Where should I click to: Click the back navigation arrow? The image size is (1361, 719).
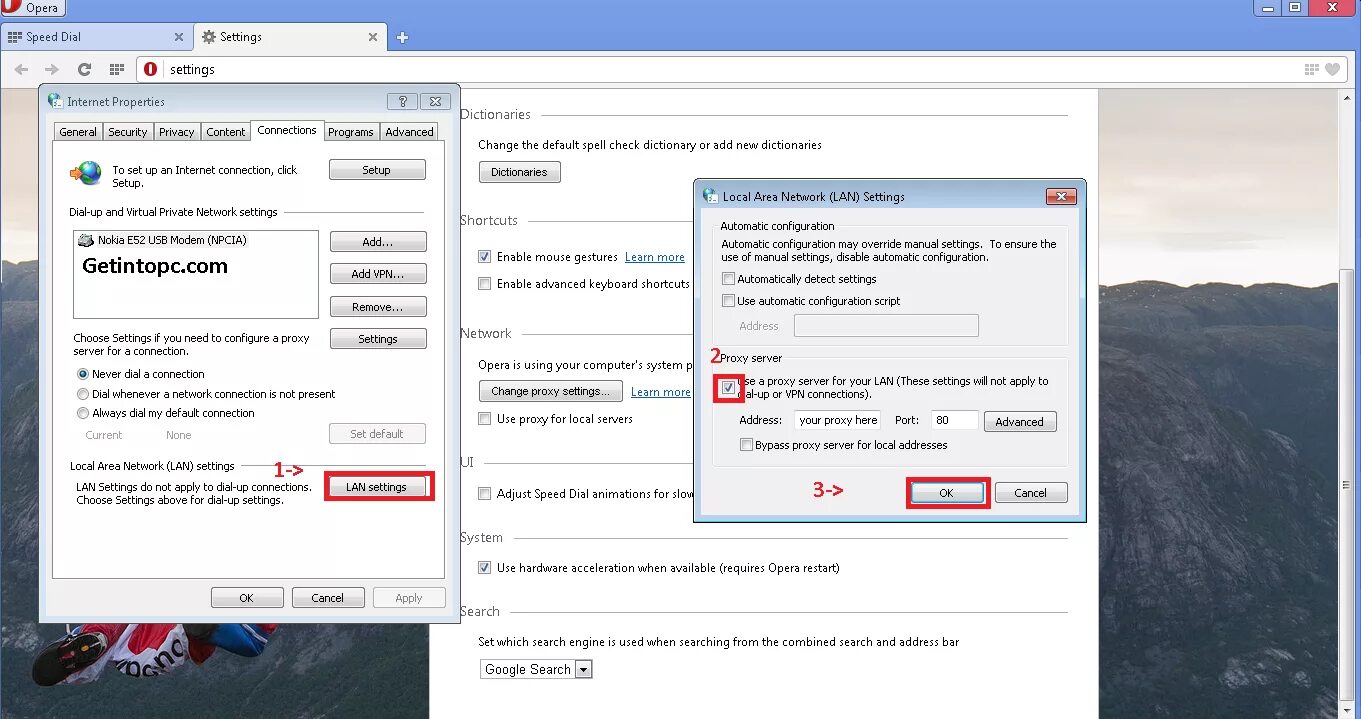[x=22, y=69]
